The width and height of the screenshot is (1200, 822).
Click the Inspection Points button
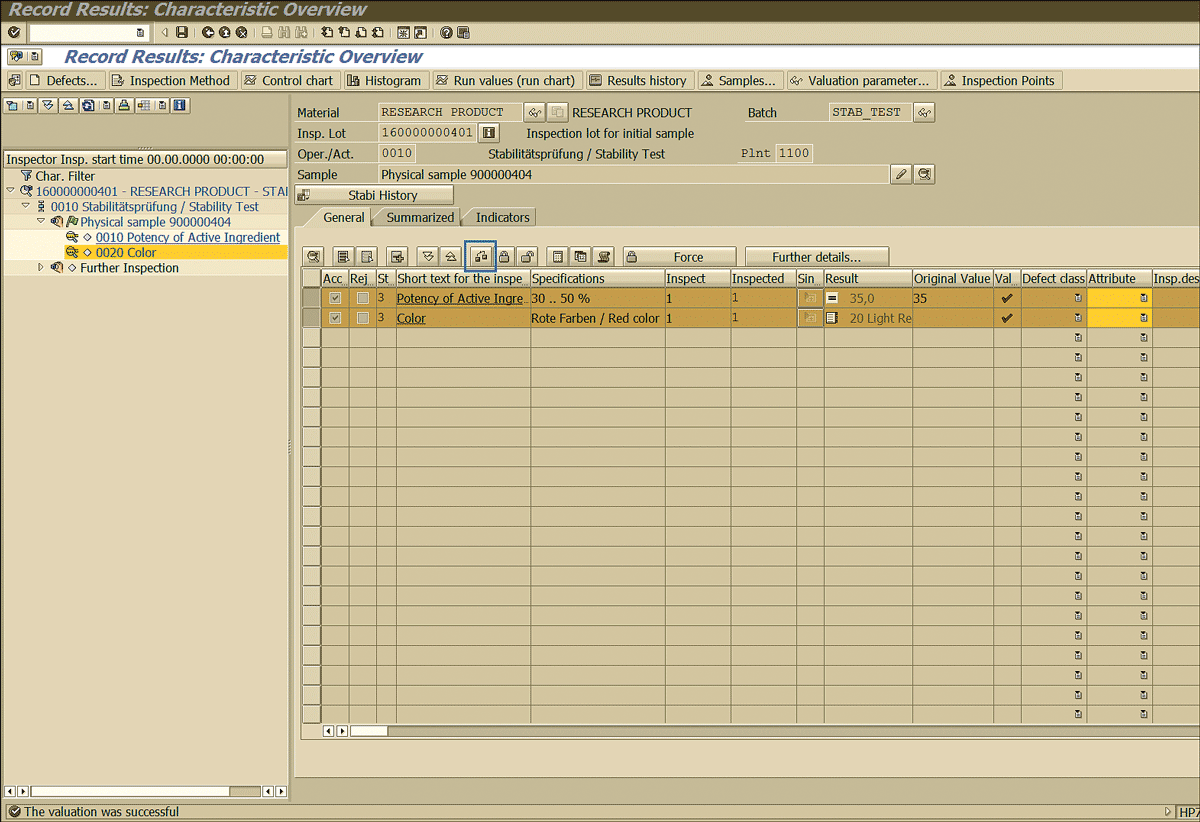tap(1000, 81)
